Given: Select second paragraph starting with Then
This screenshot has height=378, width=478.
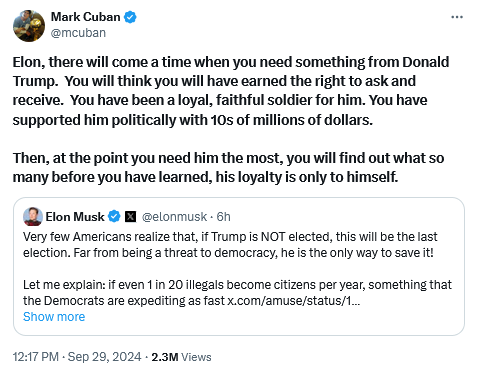Looking at the screenshot, I should [x=228, y=167].
